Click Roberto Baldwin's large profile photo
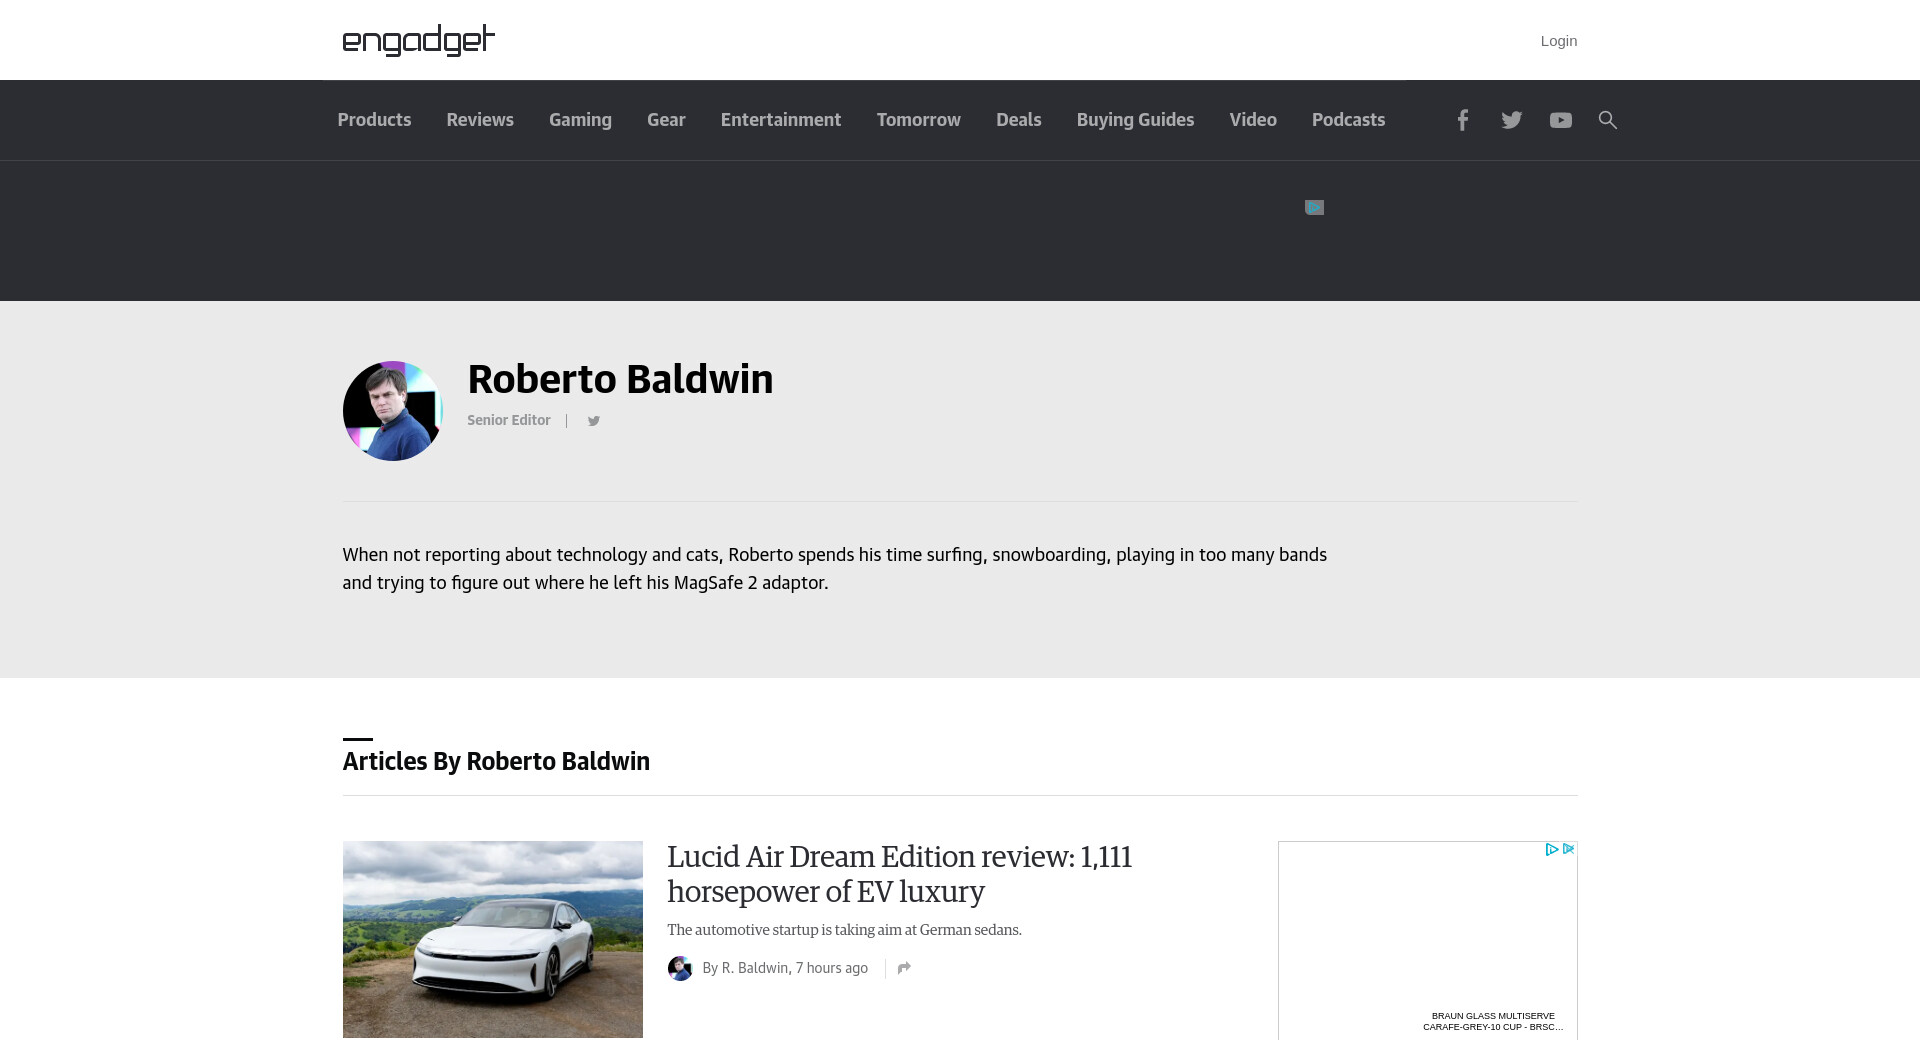 click(392, 411)
